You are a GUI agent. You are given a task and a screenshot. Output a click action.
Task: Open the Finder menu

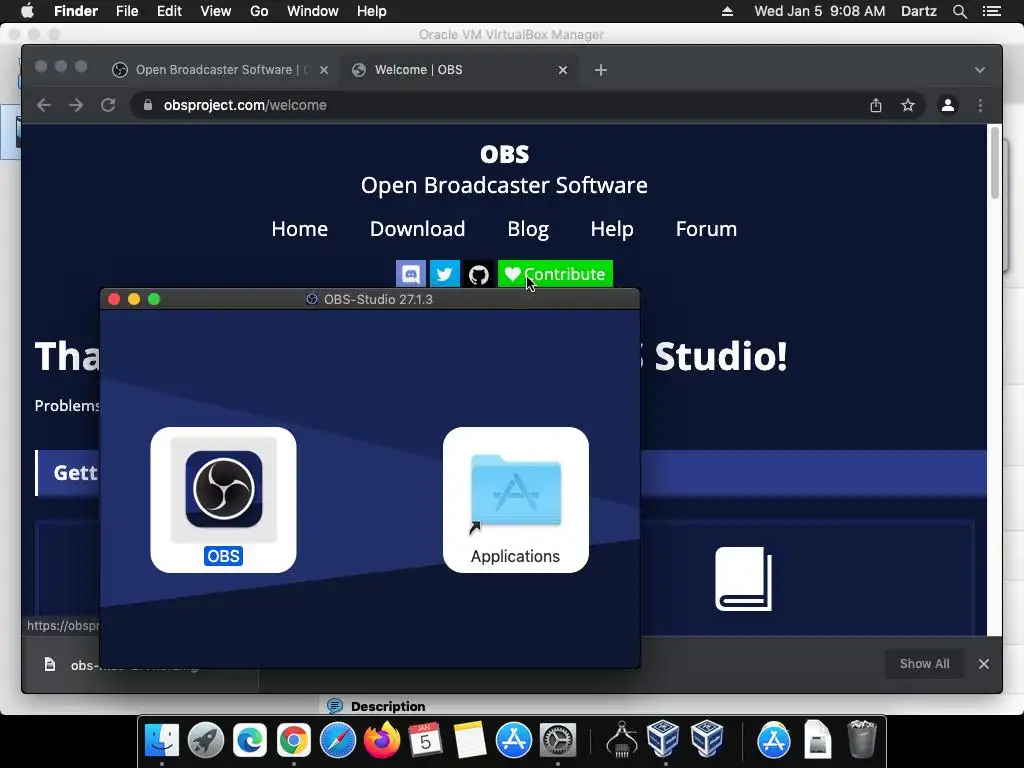[x=76, y=11]
